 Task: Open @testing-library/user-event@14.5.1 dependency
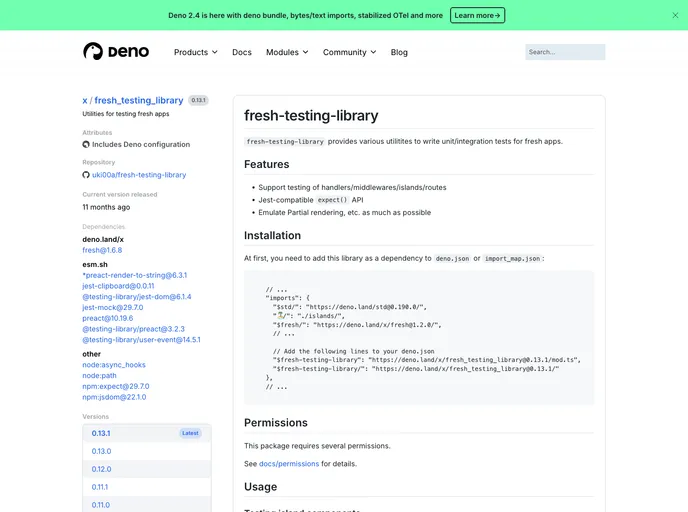pyautogui.click(x=141, y=340)
